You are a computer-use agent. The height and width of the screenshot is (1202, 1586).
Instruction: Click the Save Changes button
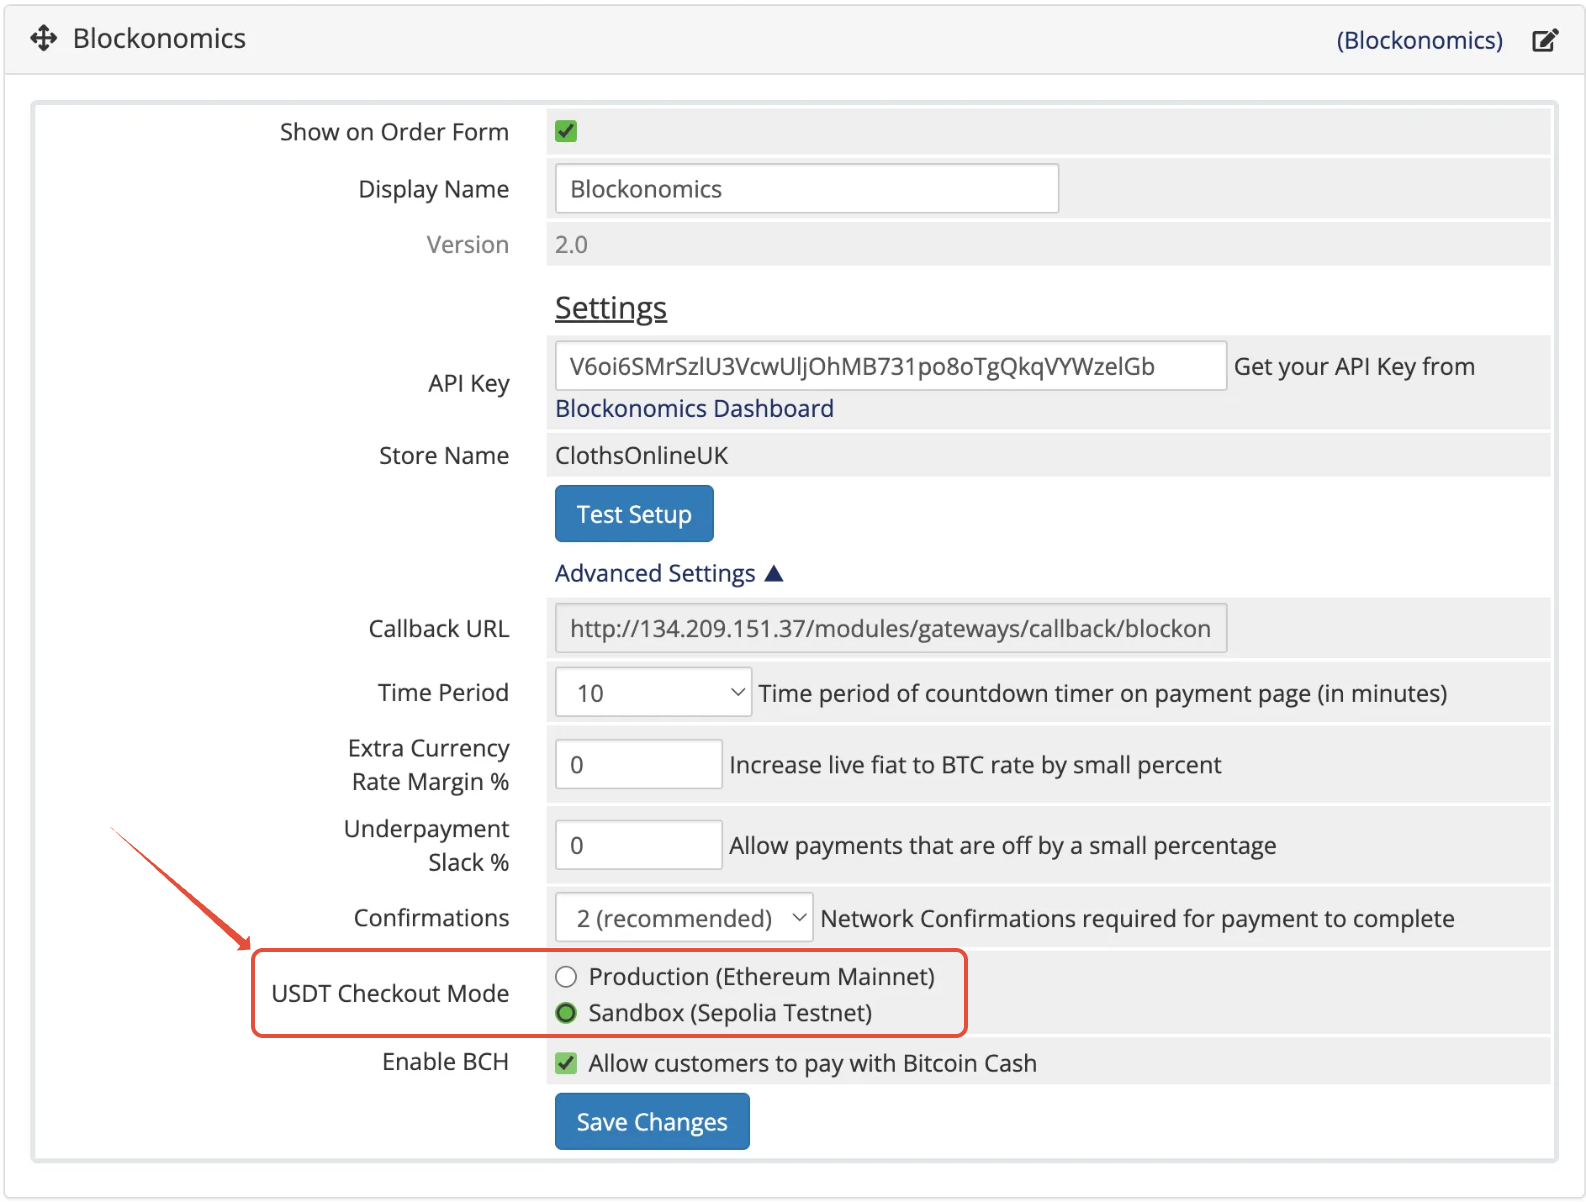tap(652, 1122)
